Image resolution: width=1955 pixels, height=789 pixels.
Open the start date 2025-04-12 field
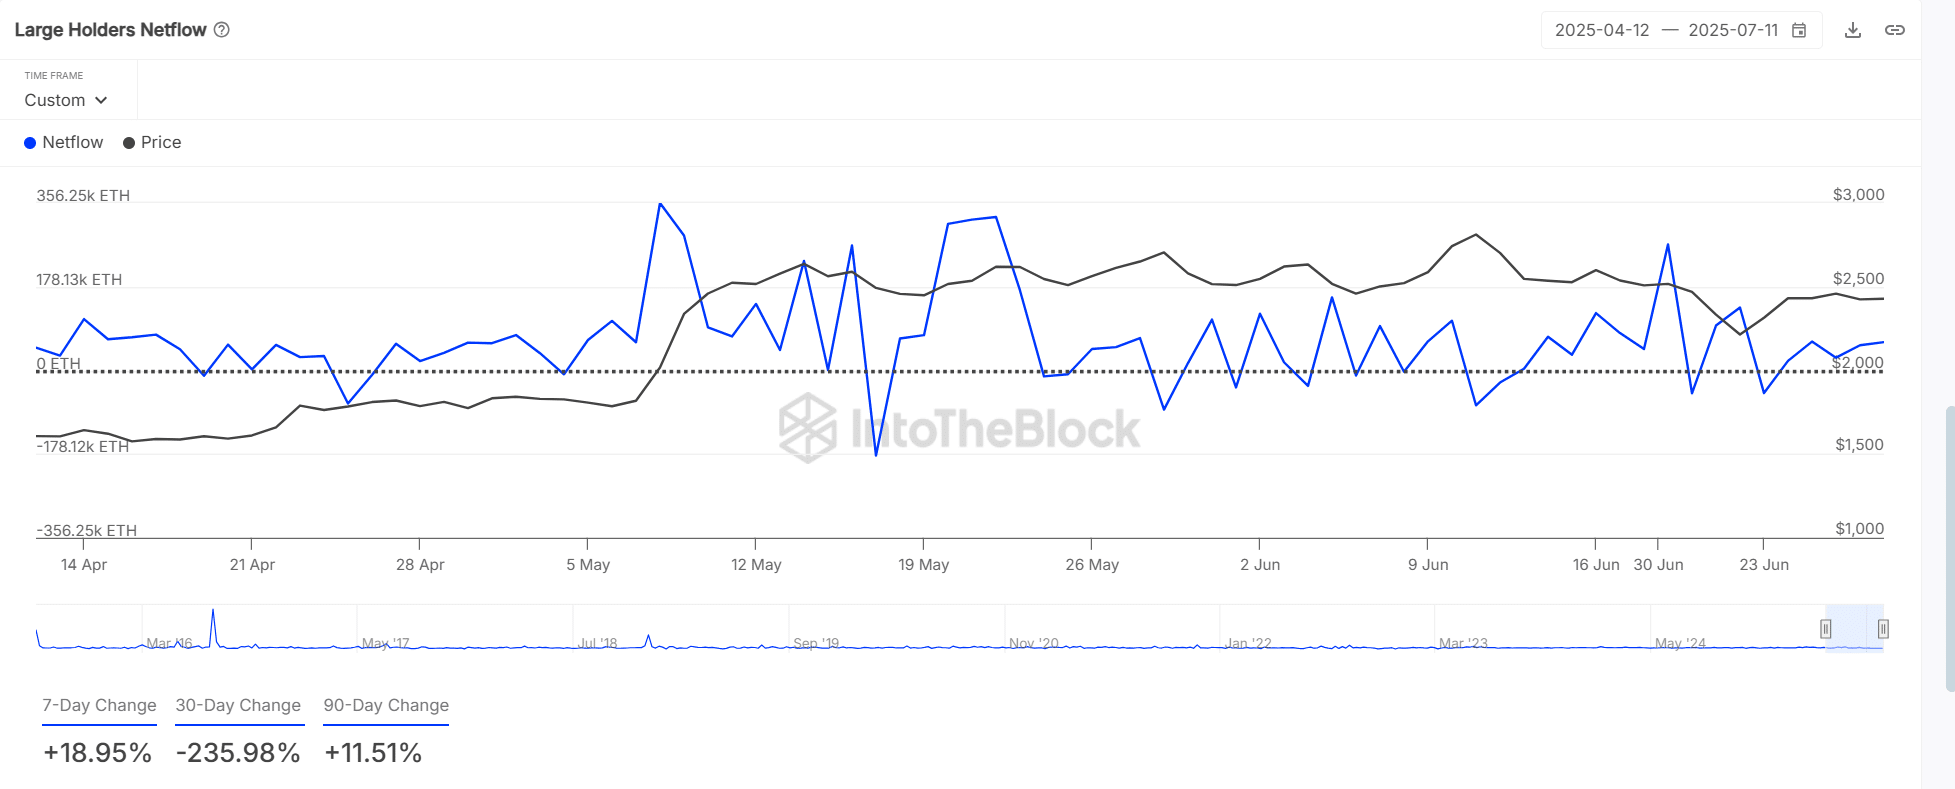(x=1602, y=30)
